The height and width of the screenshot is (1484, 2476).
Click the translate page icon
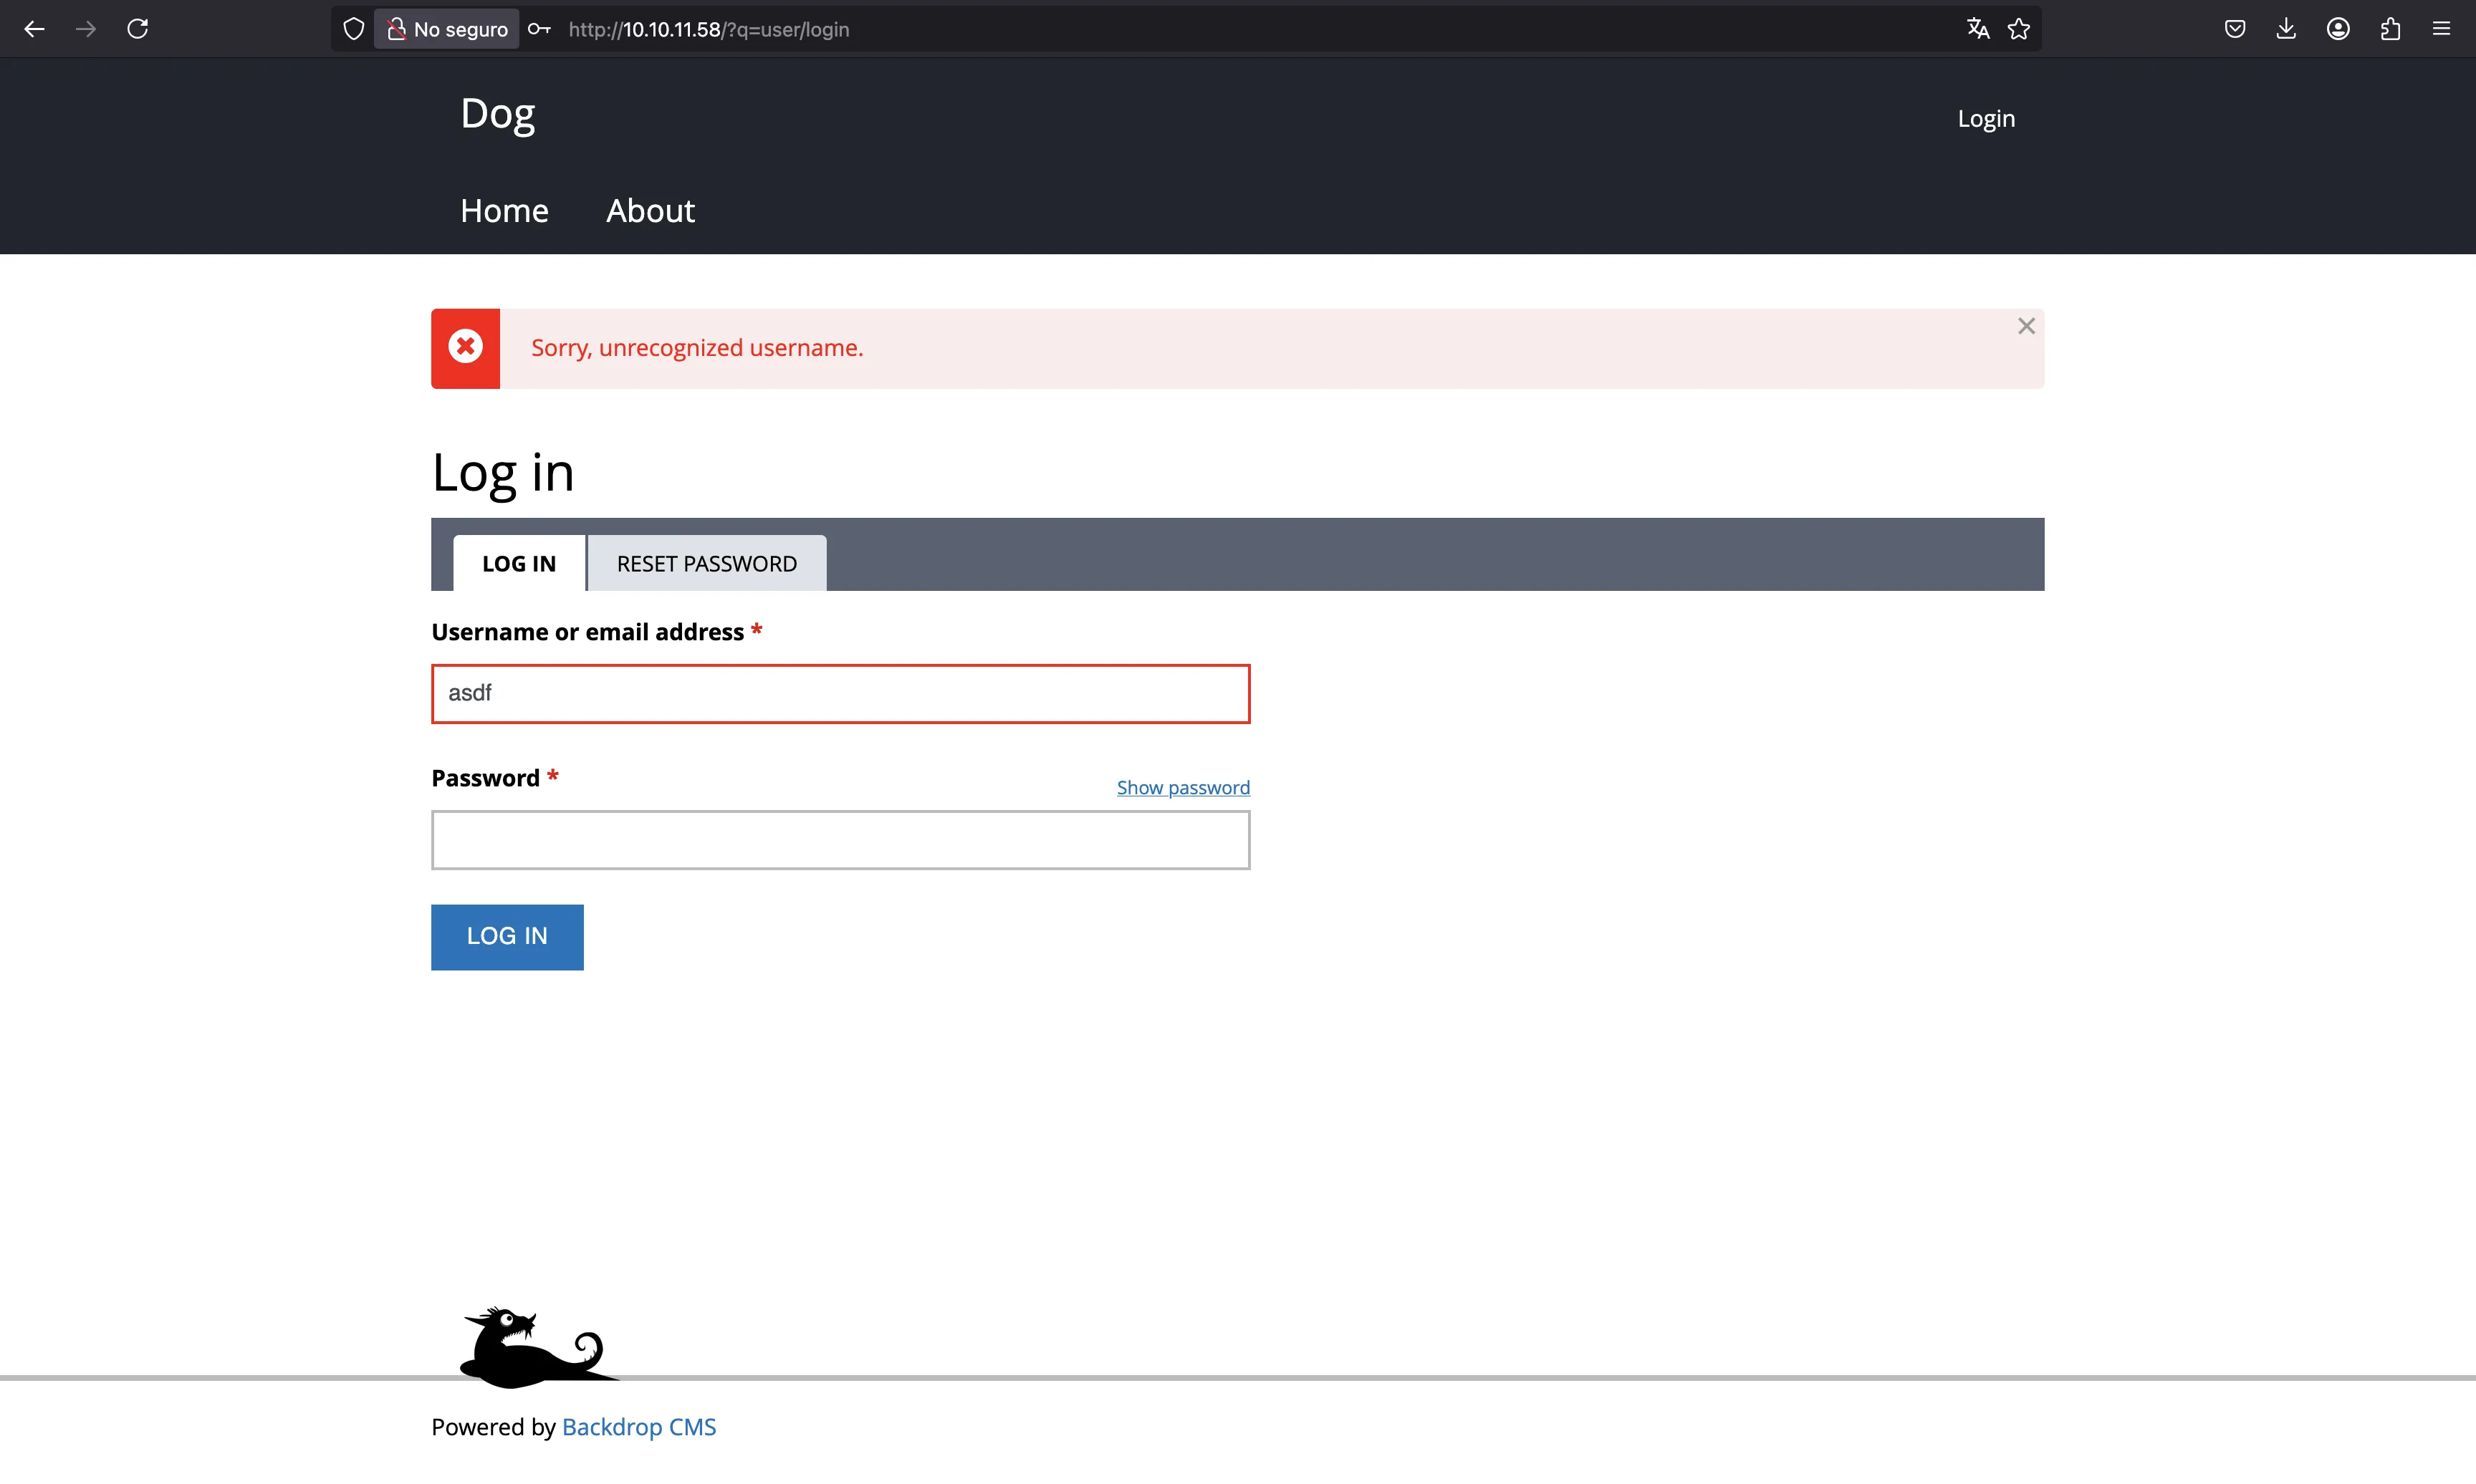click(1977, 29)
